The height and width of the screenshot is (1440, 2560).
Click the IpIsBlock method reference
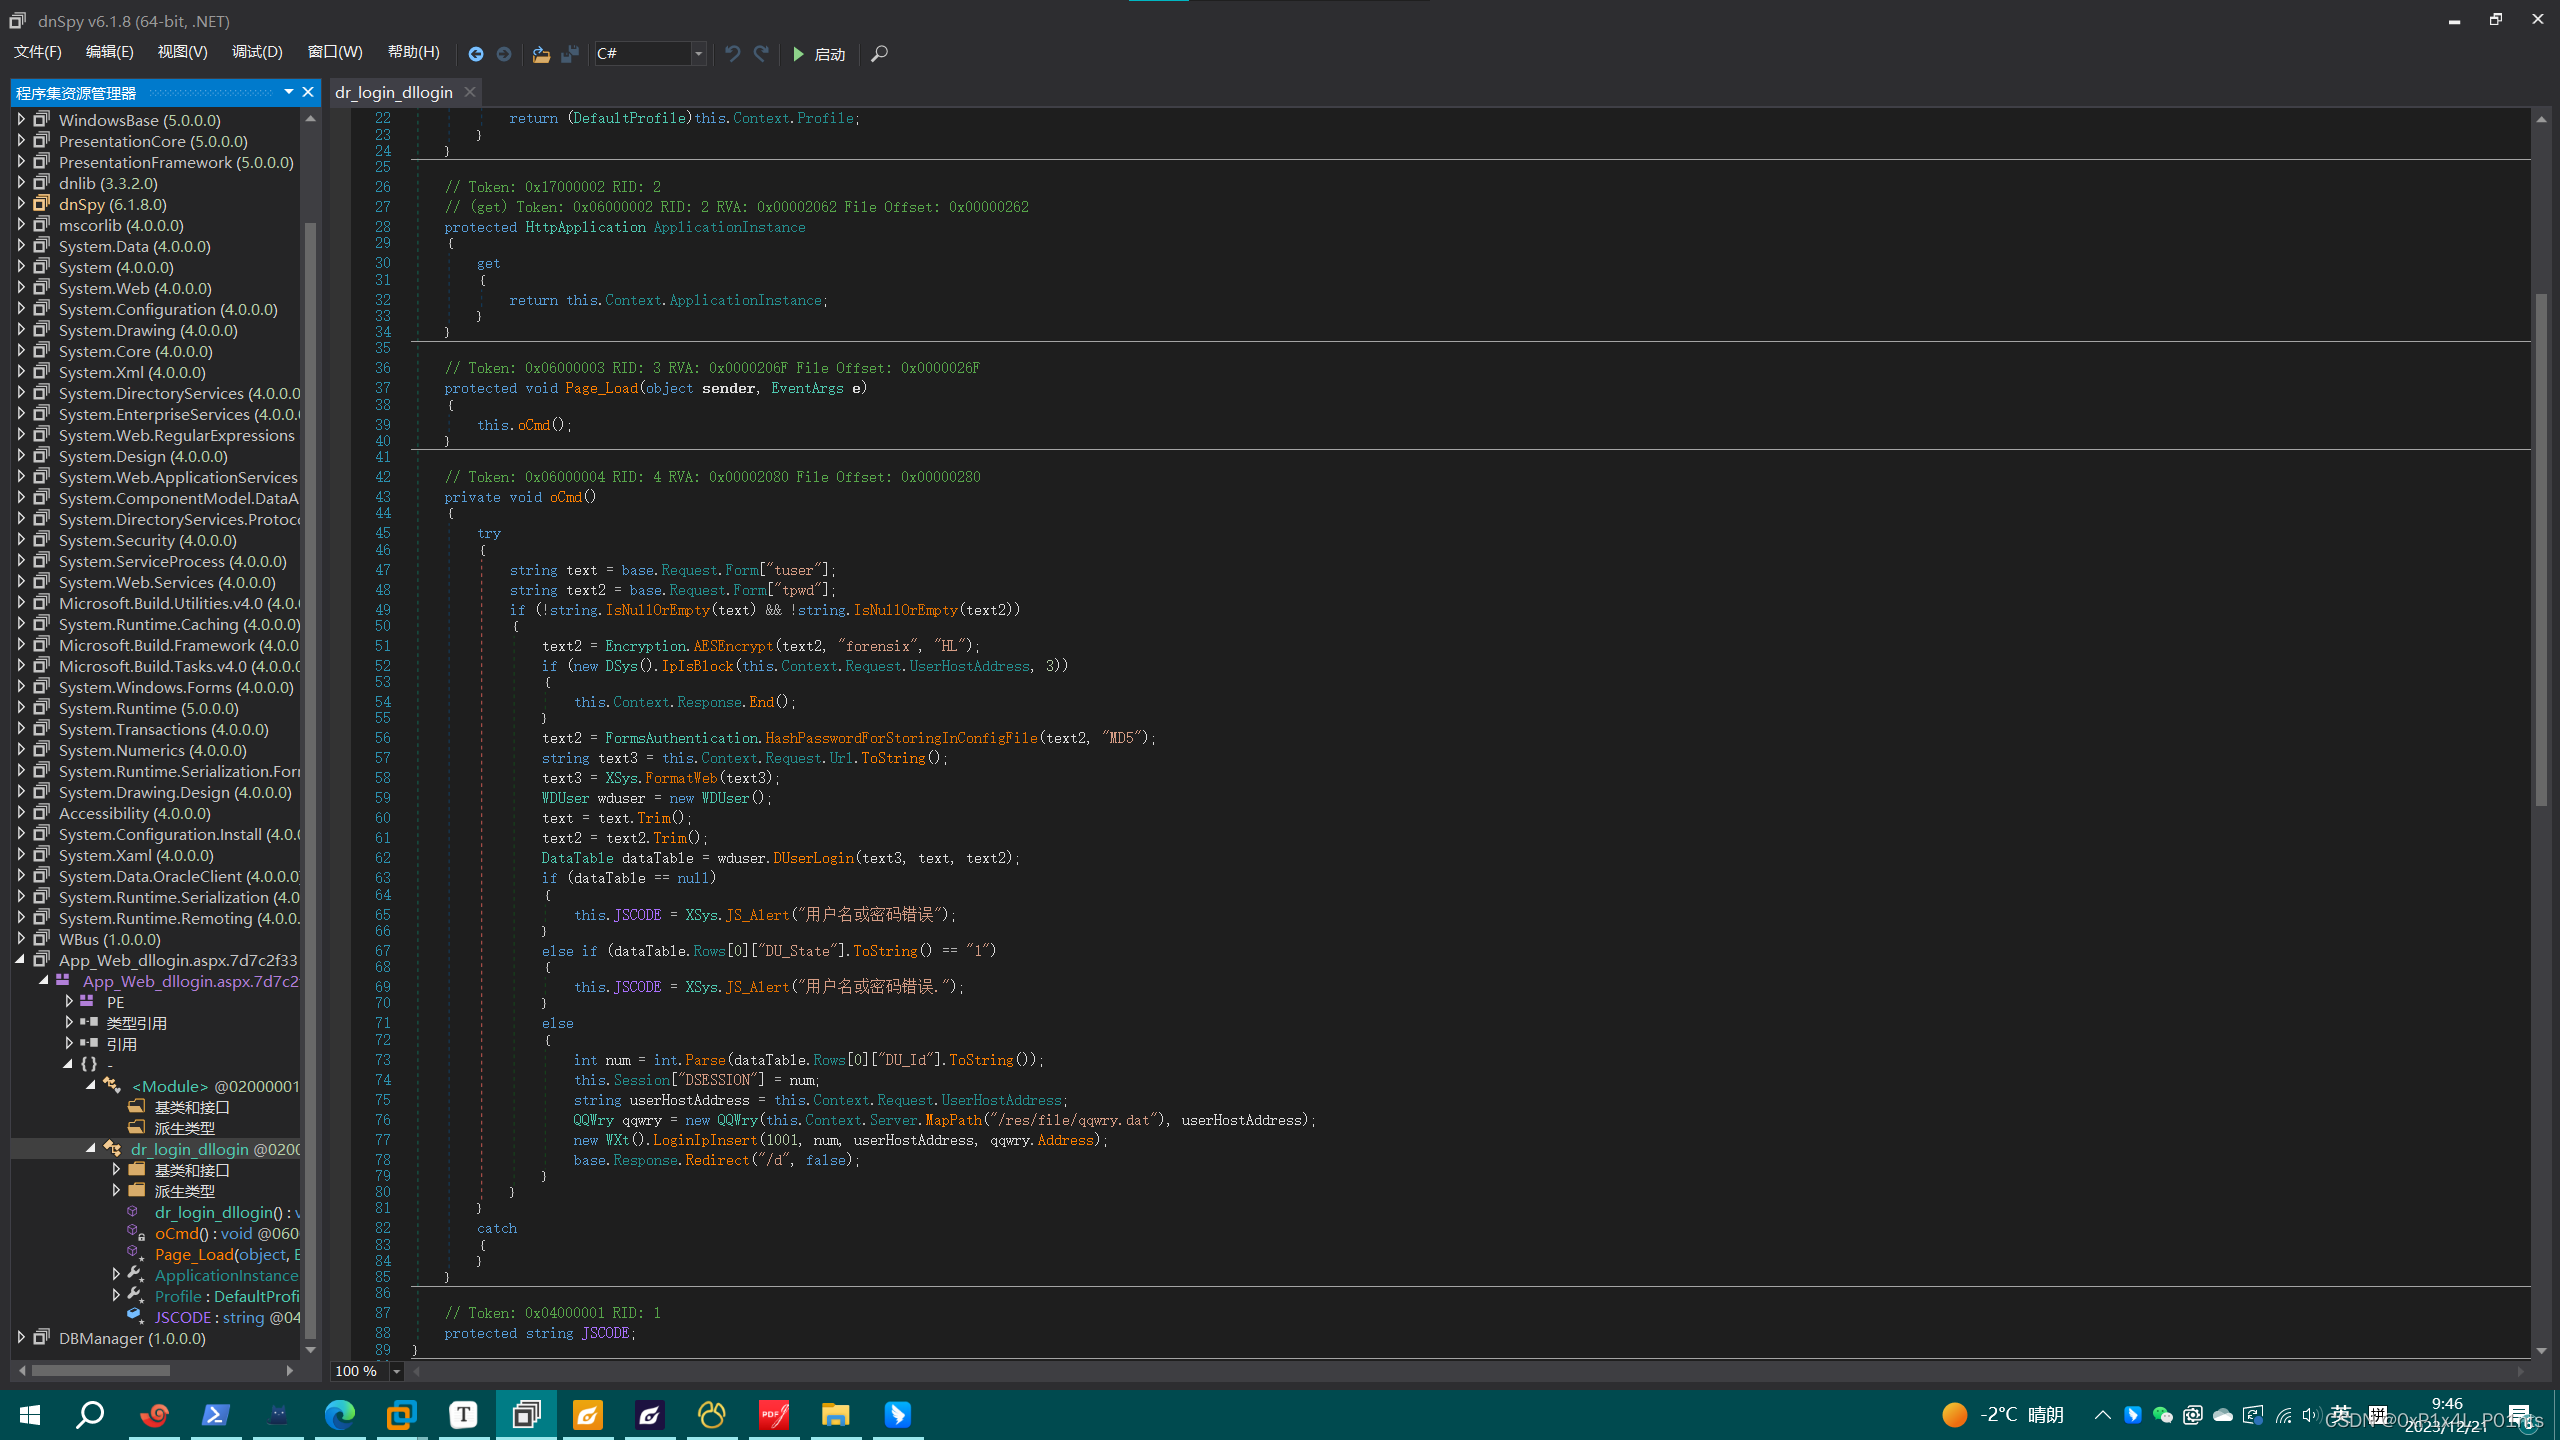click(697, 666)
